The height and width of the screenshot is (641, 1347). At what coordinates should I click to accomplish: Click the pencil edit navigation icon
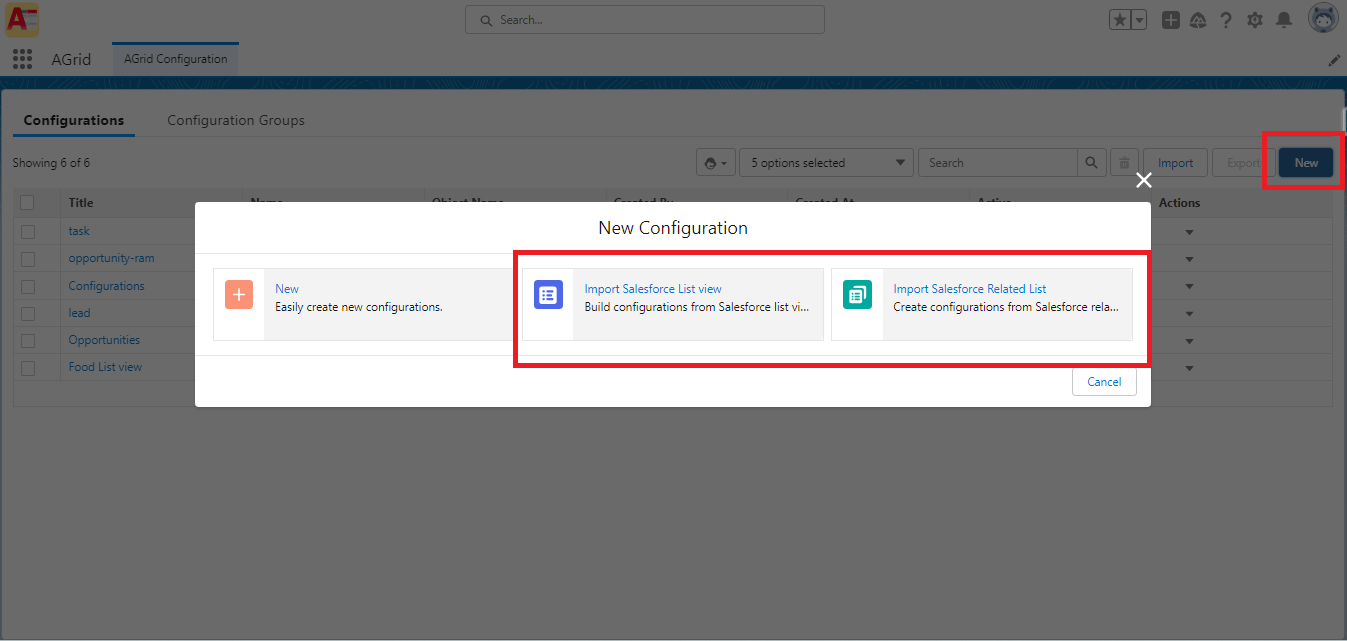(1334, 60)
